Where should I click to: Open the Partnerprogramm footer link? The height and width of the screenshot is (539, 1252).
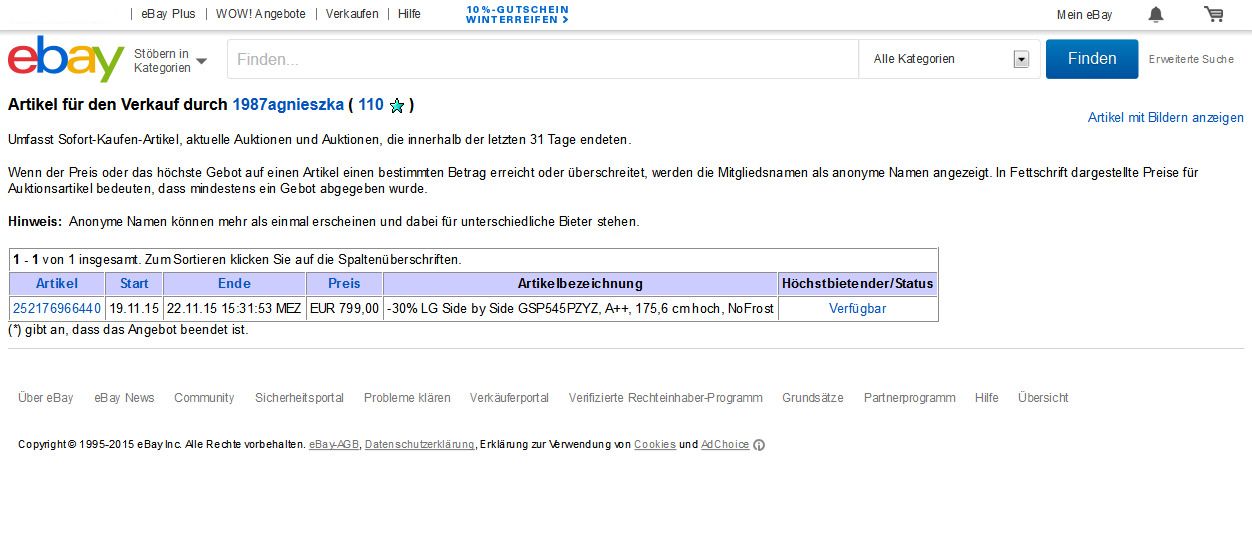click(x=909, y=397)
